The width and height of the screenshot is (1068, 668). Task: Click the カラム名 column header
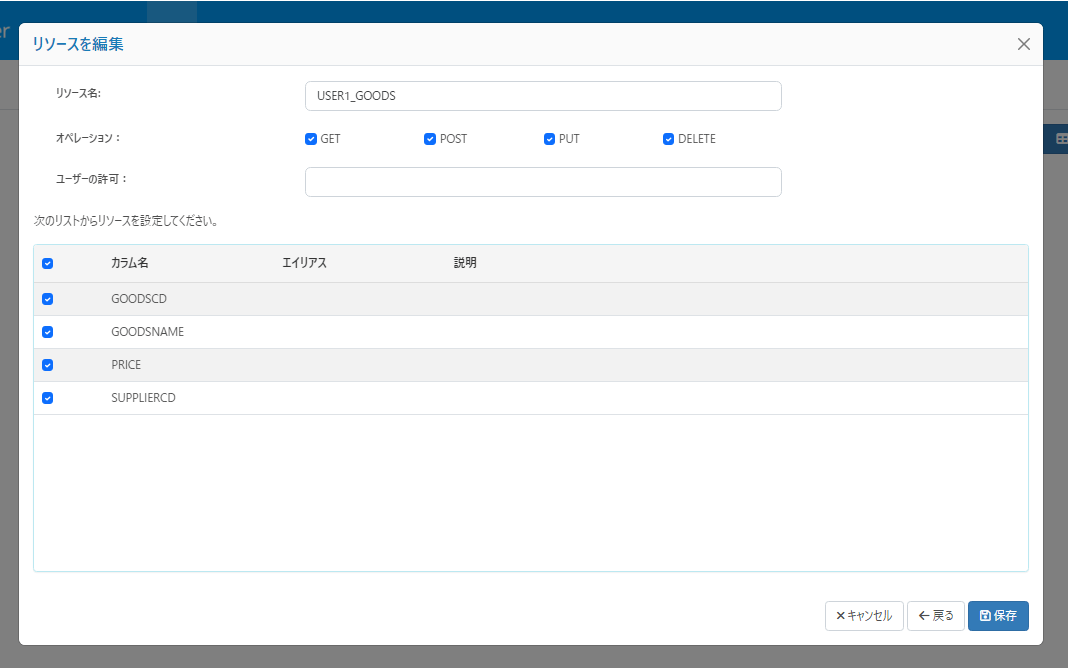pyautogui.click(x=129, y=263)
